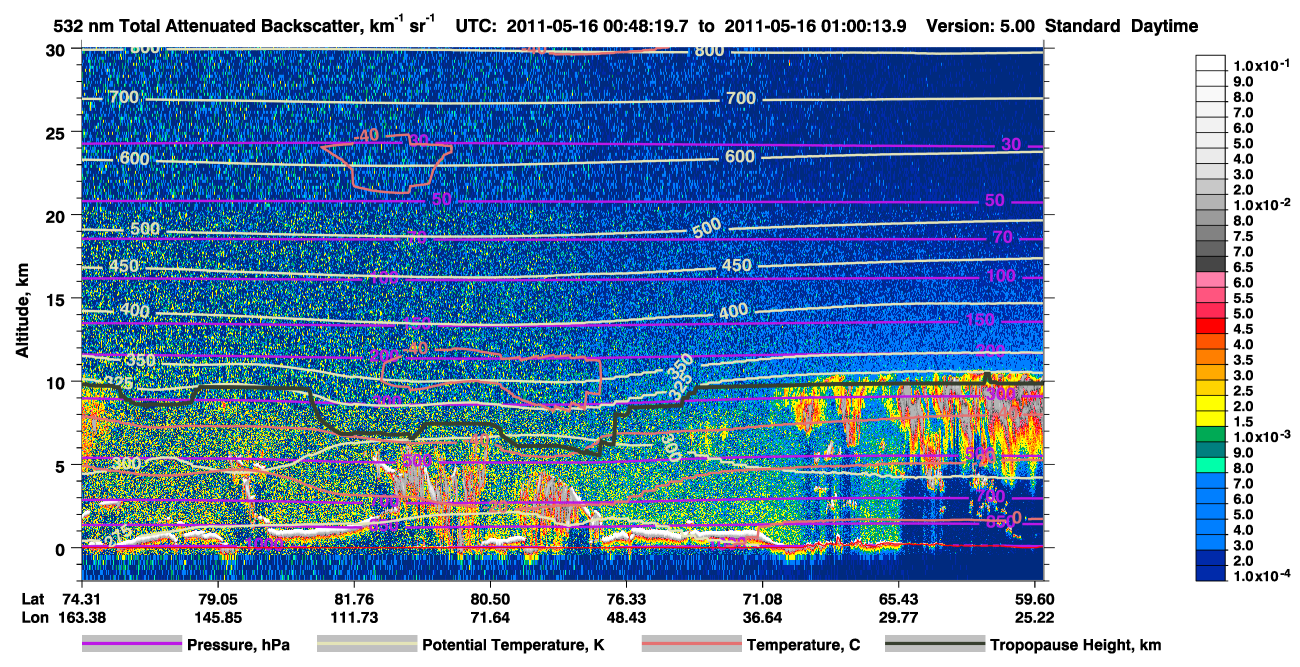Screen dimensions: 1300x667
Task: Click magenta pressure contour label 100 at right
Action: point(1001,276)
